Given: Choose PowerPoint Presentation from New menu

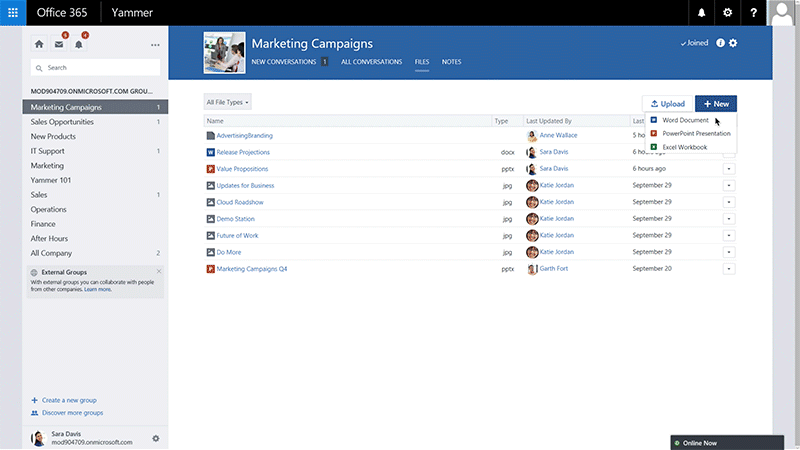Looking at the screenshot, I should coord(696,134).
